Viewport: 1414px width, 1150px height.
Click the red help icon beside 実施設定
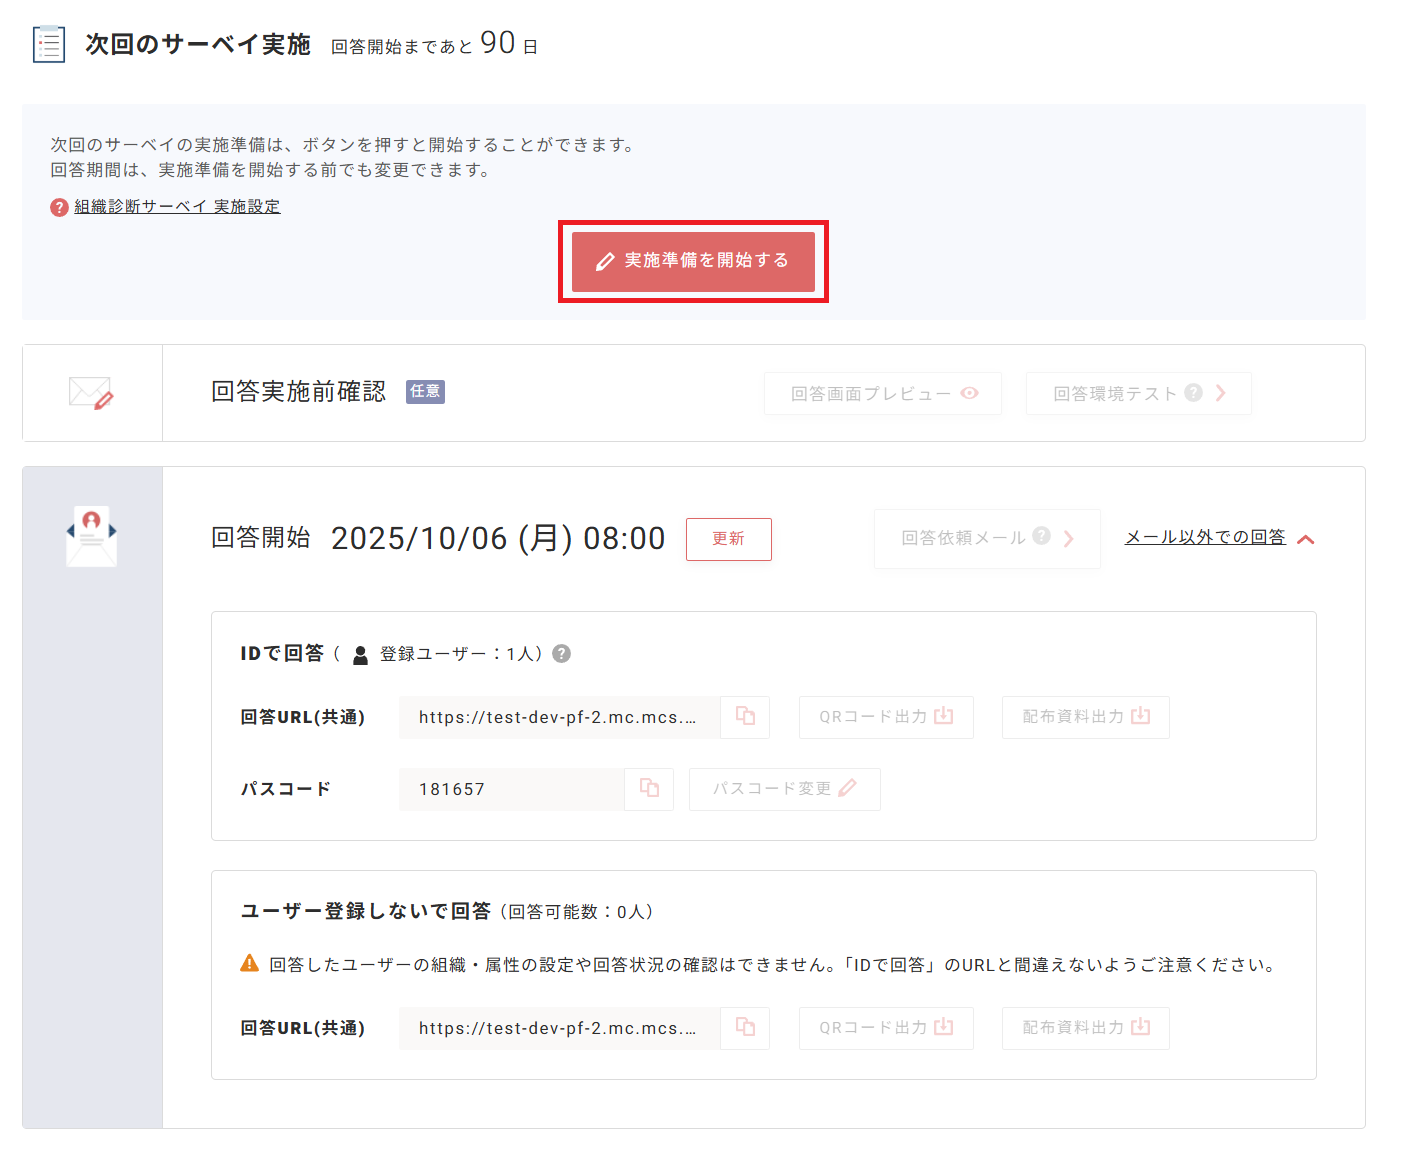click(x=59, y=207)
